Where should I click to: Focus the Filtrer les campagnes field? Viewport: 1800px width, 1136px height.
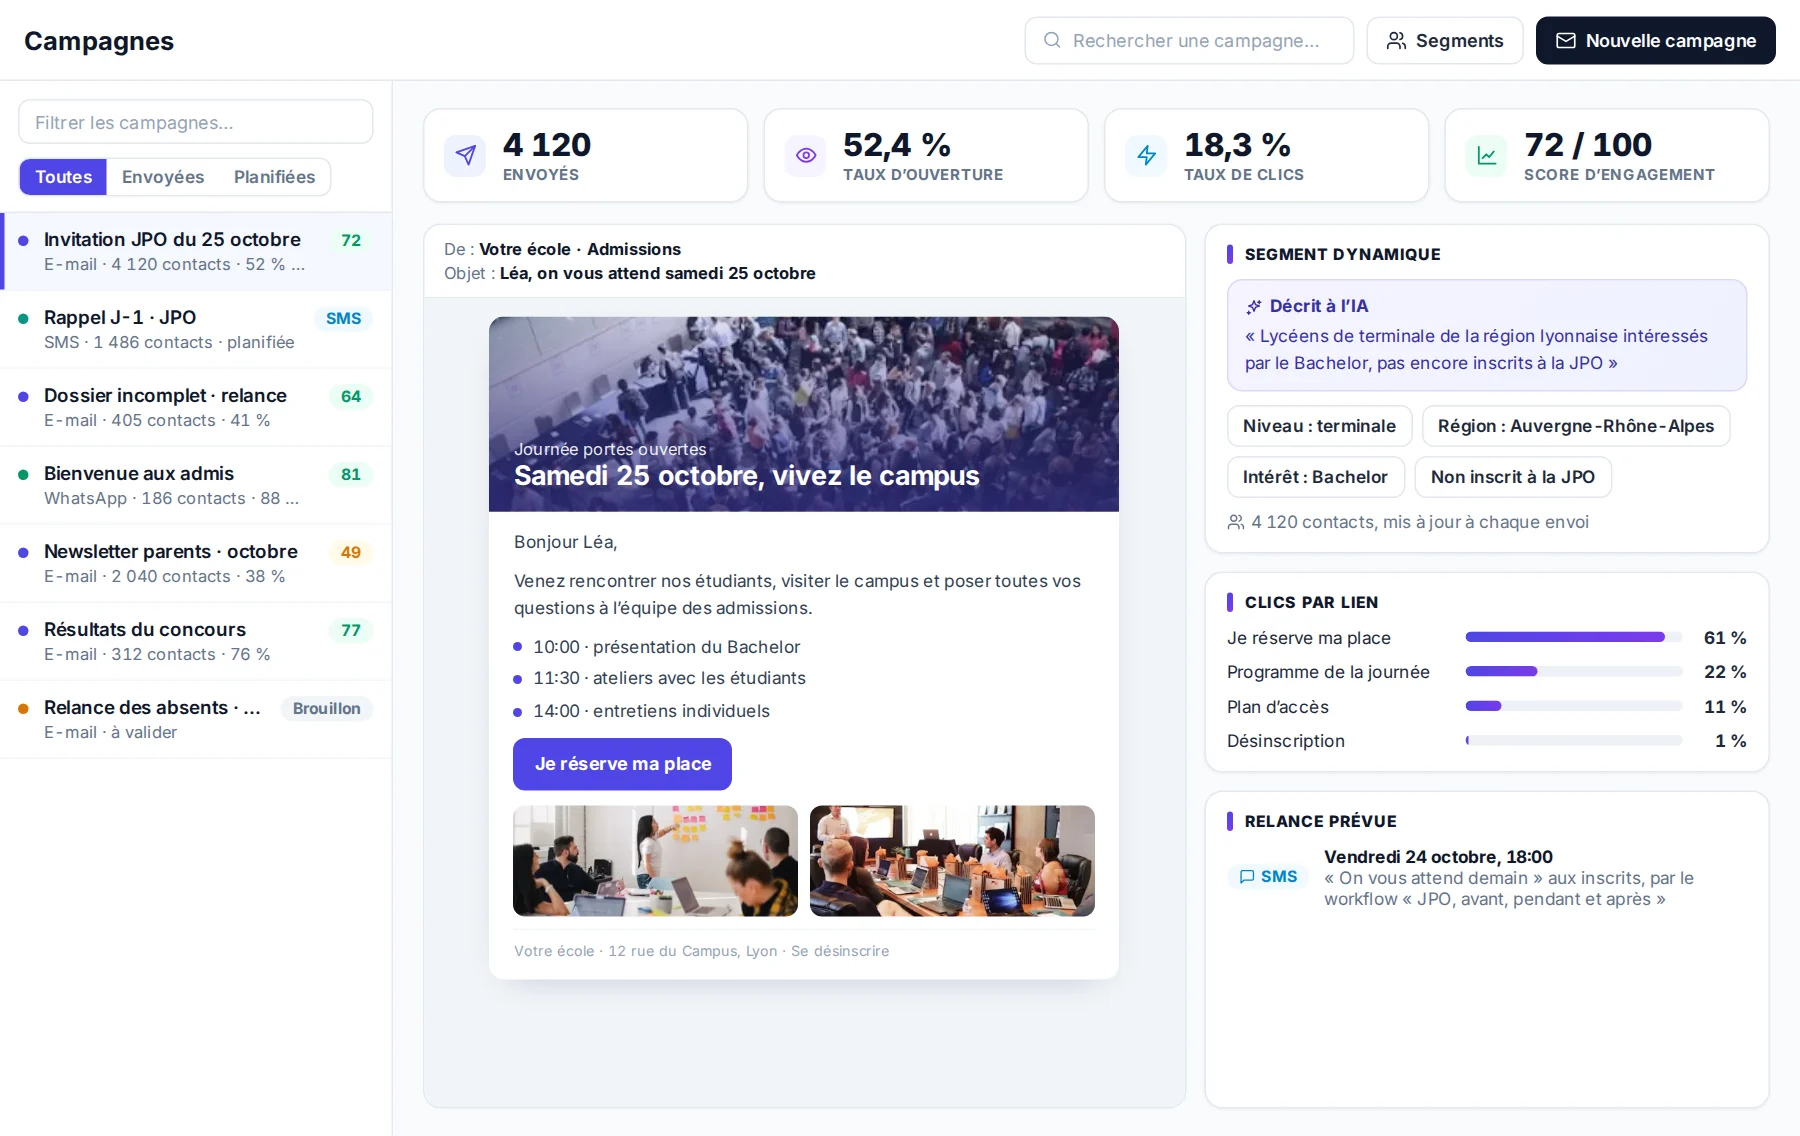point(196,122)
